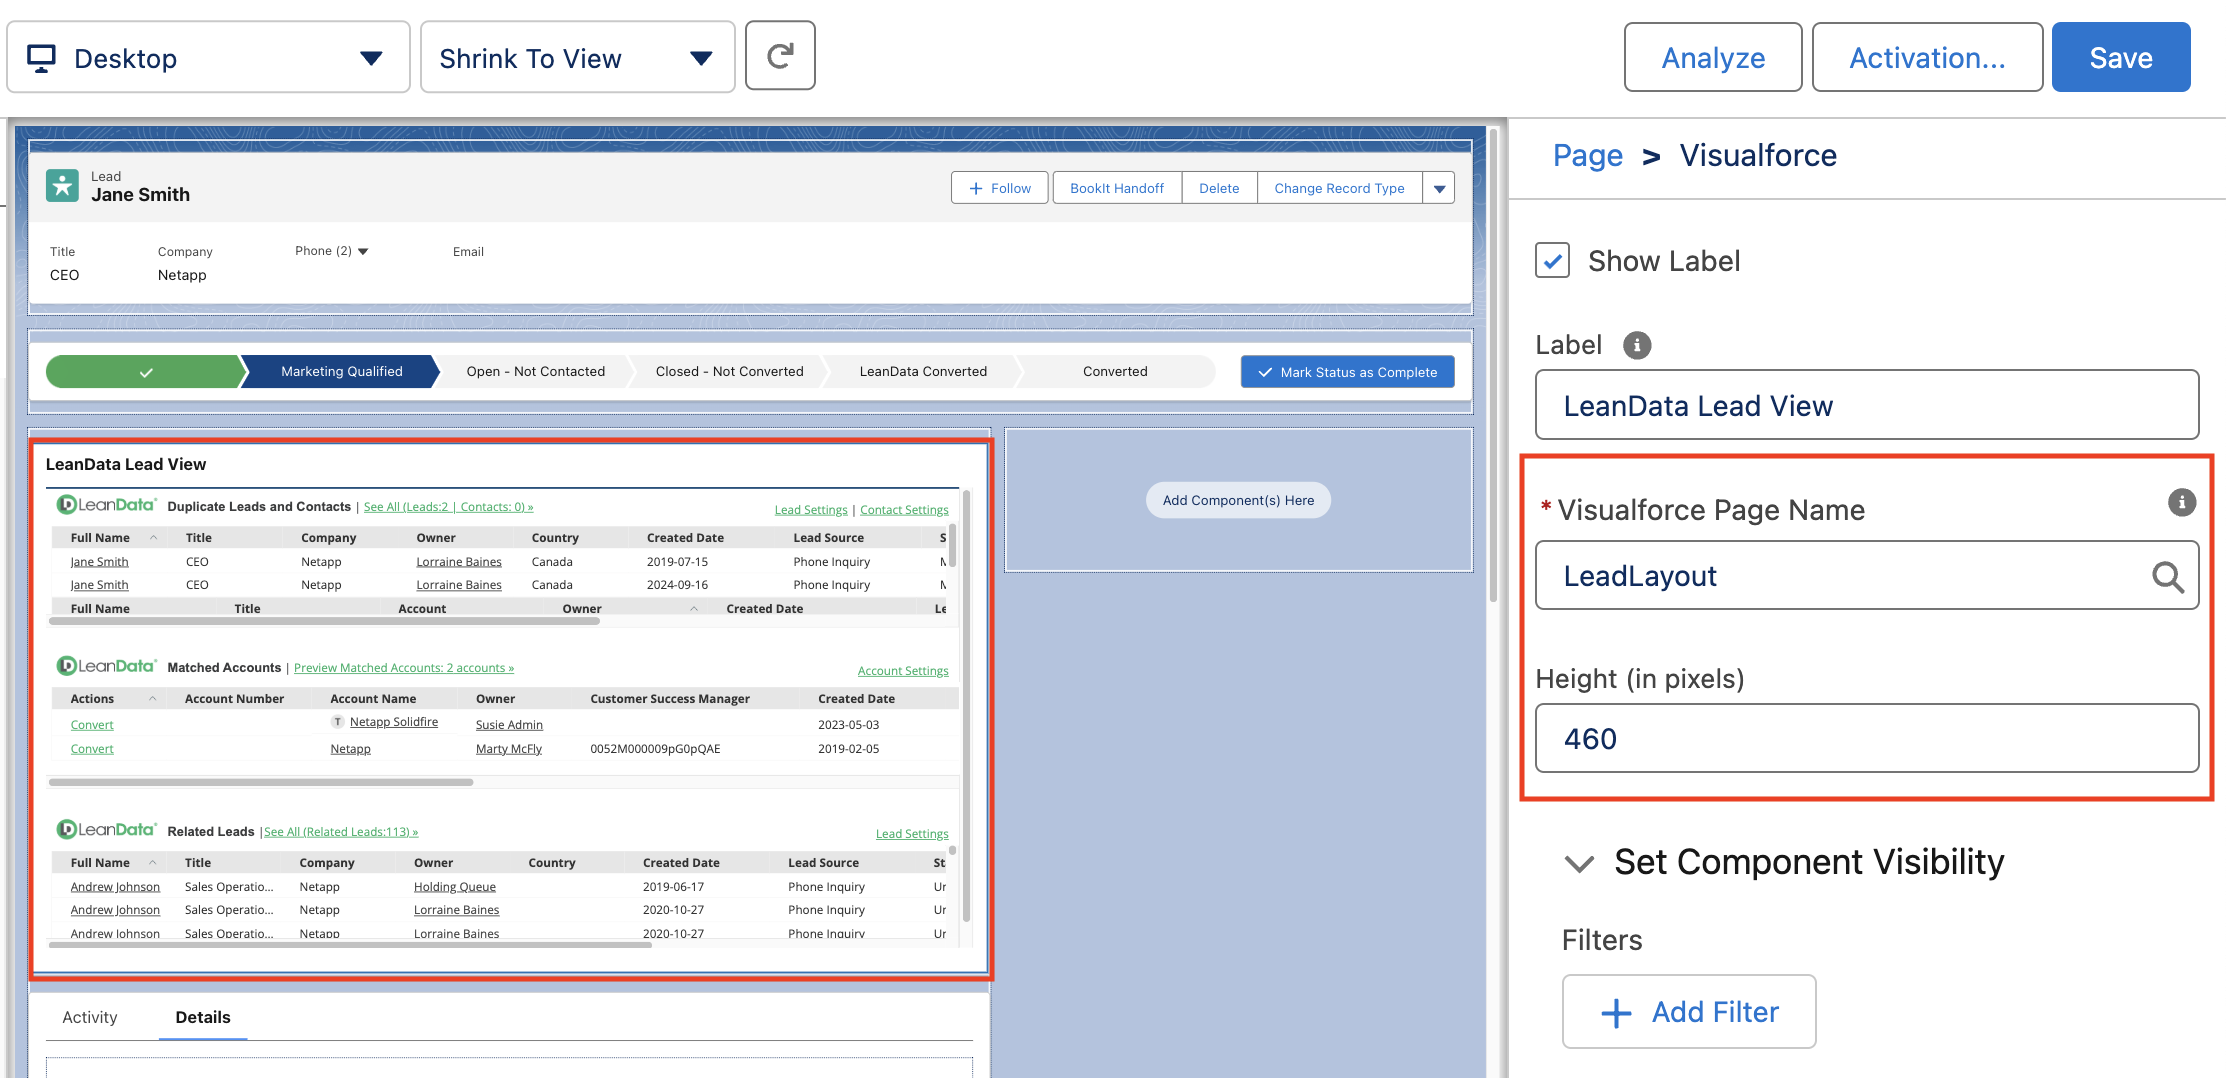
Task: Click the 0052M000009pG0pQAE manager ID cell
Action: [x=655, y=749]
